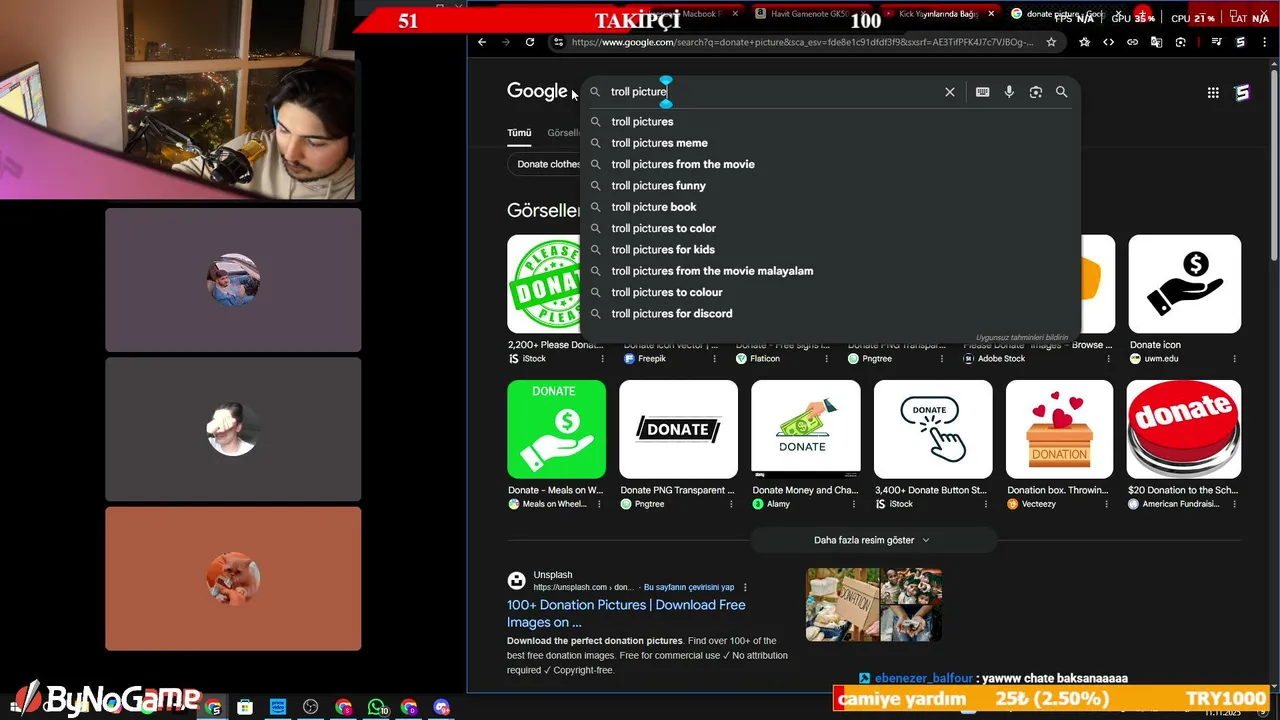Viewport: 1280px width, 720px height.
Task: Open red donate button thumbnail
Action: (1184, 429)
